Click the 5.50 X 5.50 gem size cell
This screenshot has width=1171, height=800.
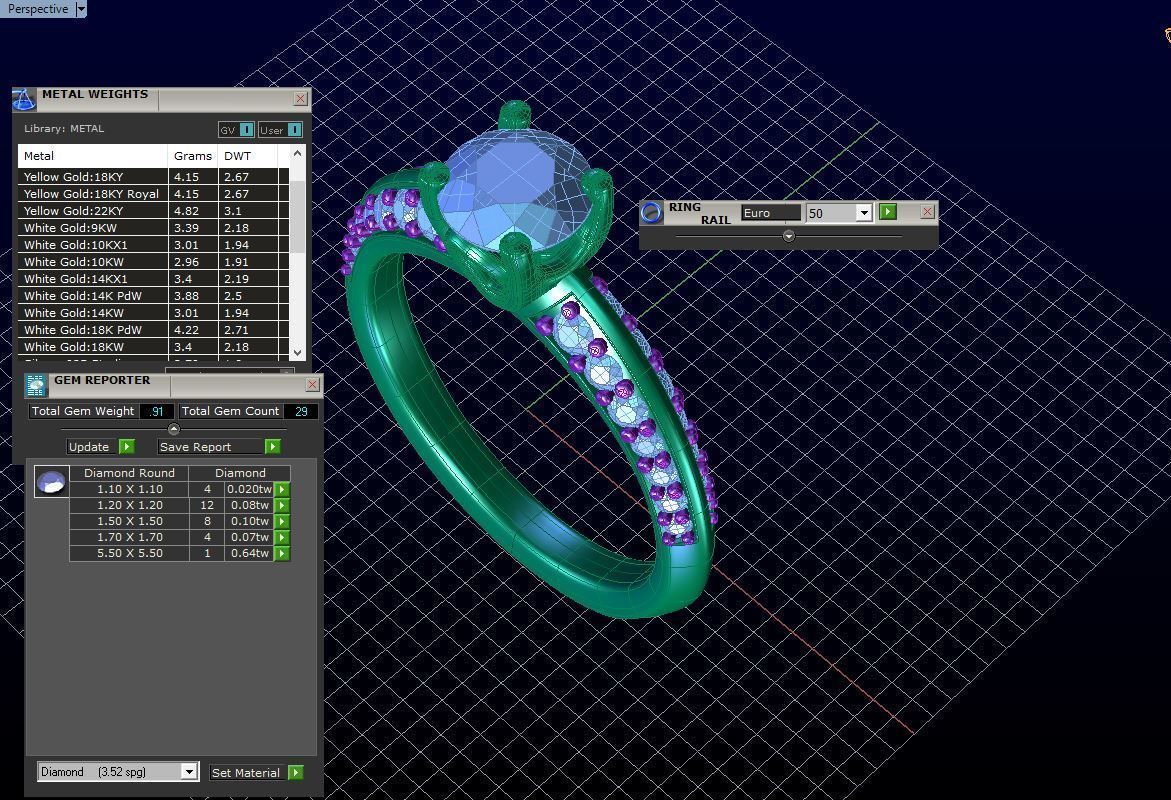(x=130, y=554)
